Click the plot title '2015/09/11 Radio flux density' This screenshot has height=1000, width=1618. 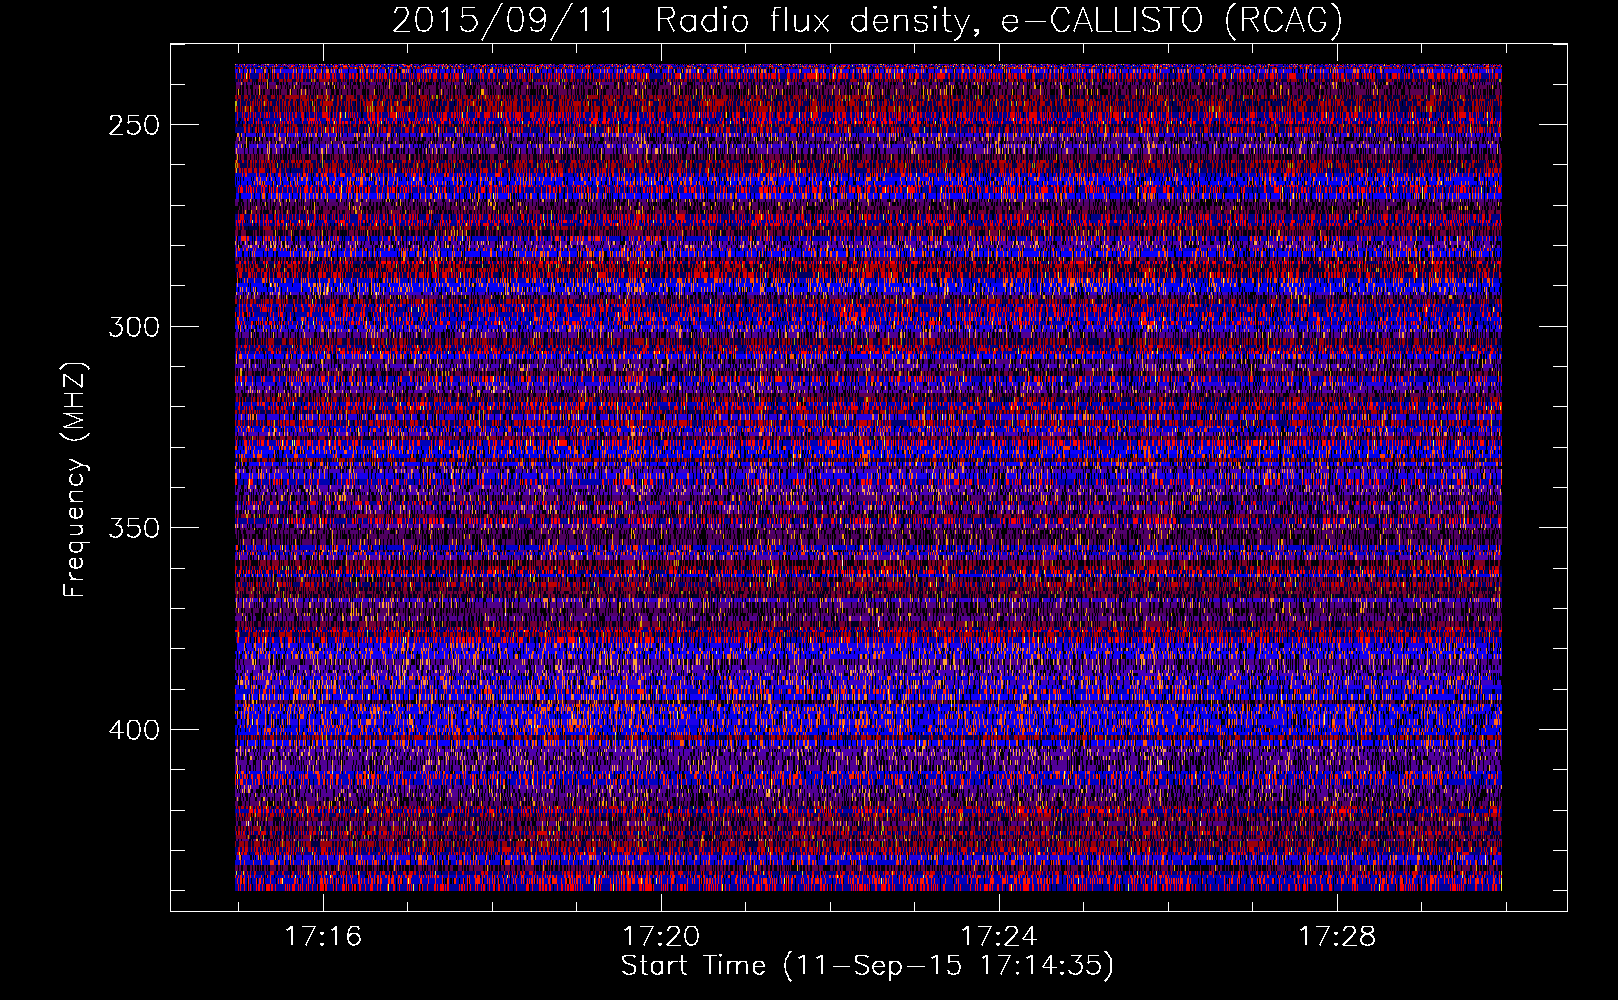pos(867,20)
